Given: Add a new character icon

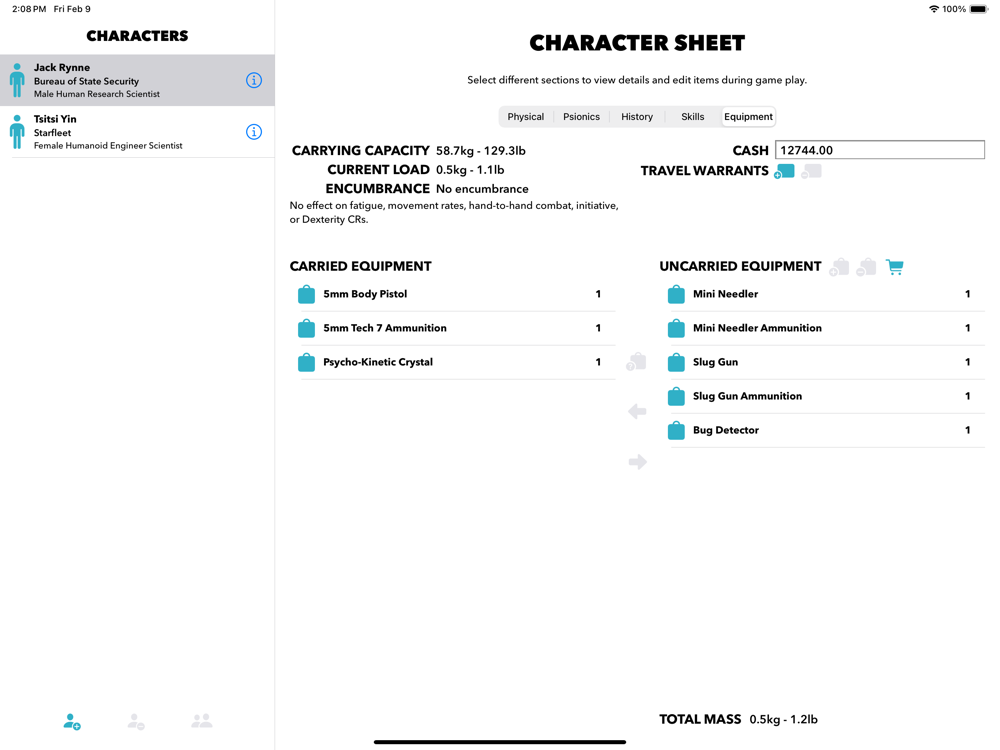Looking at the screenshot, I should click(x=72, y=721).
